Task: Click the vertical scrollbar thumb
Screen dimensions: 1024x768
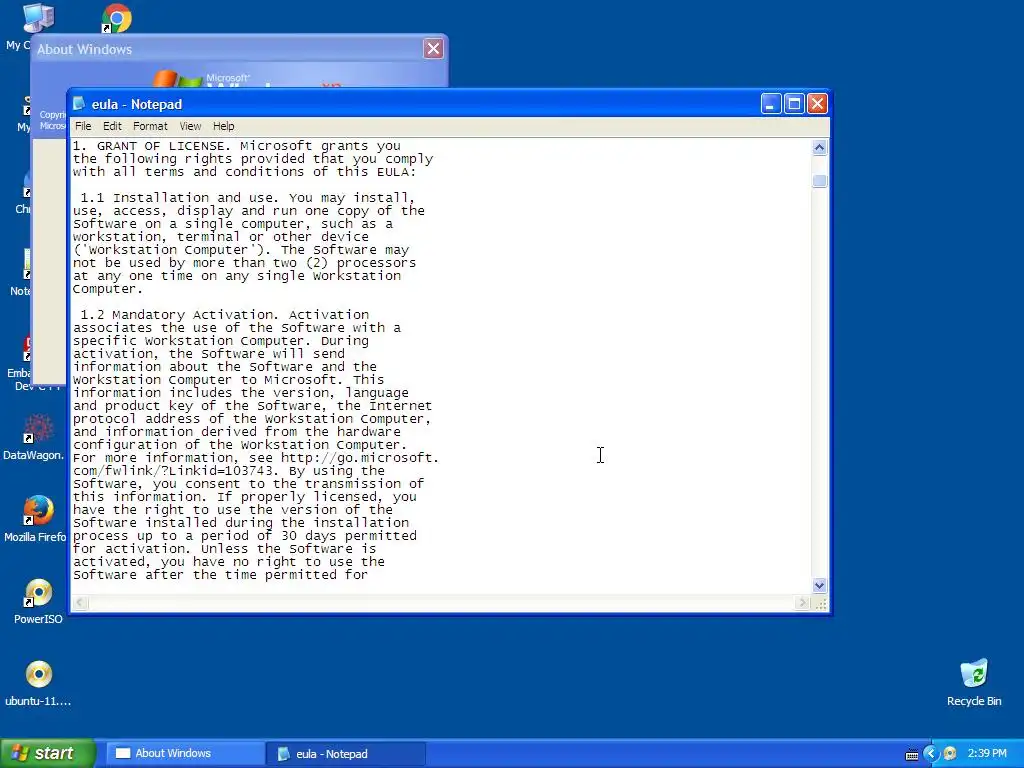Action: (820, 181)
